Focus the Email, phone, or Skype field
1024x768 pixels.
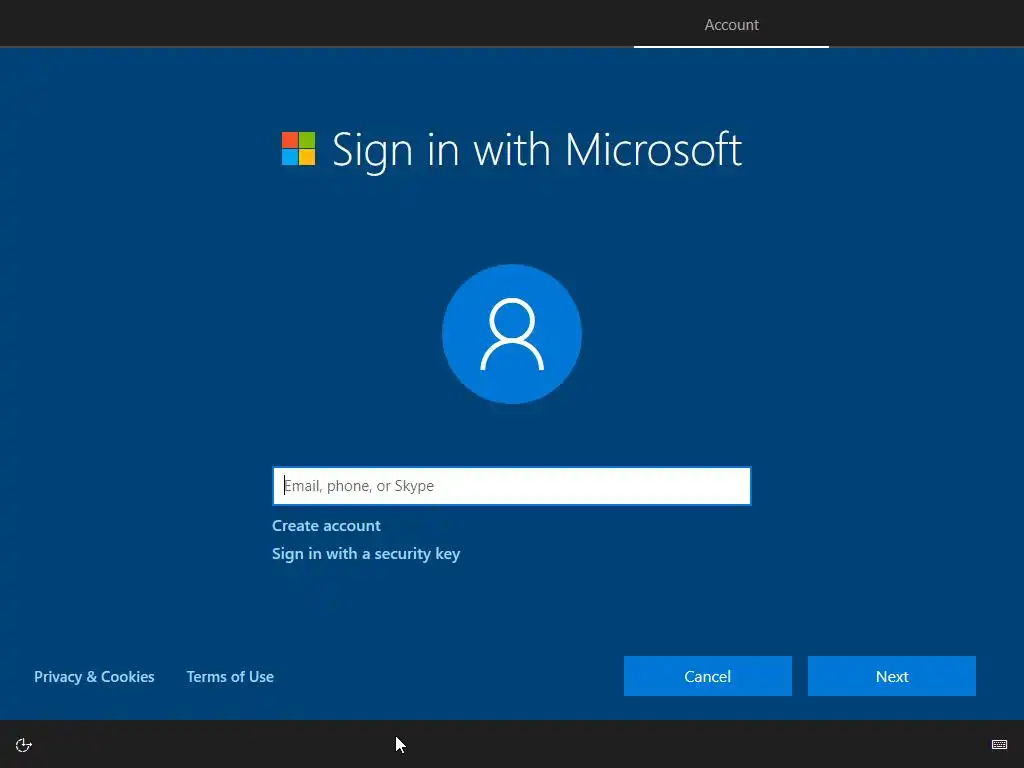pos(511,486)
